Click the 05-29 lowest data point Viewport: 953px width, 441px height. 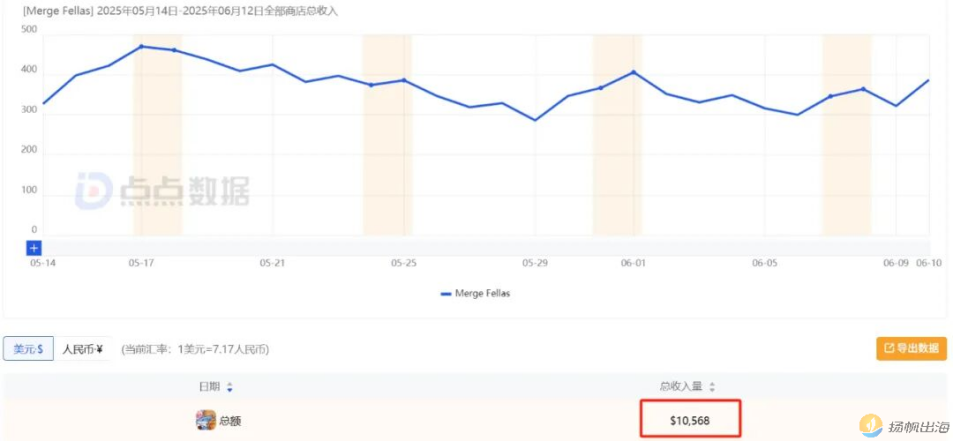[x=535, y=120]
